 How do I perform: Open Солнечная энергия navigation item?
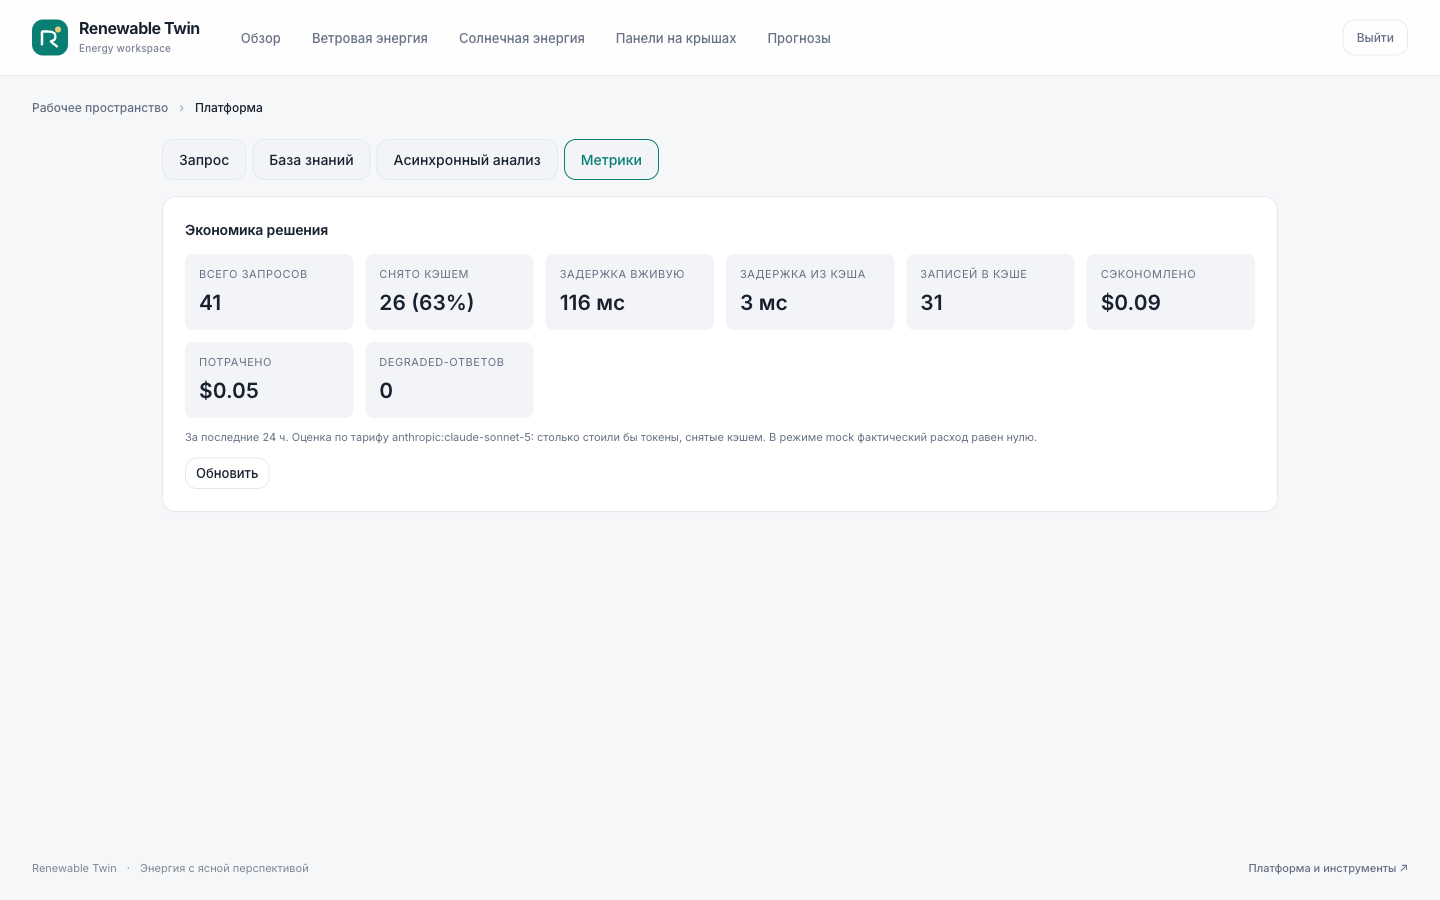tap(521, 38)
